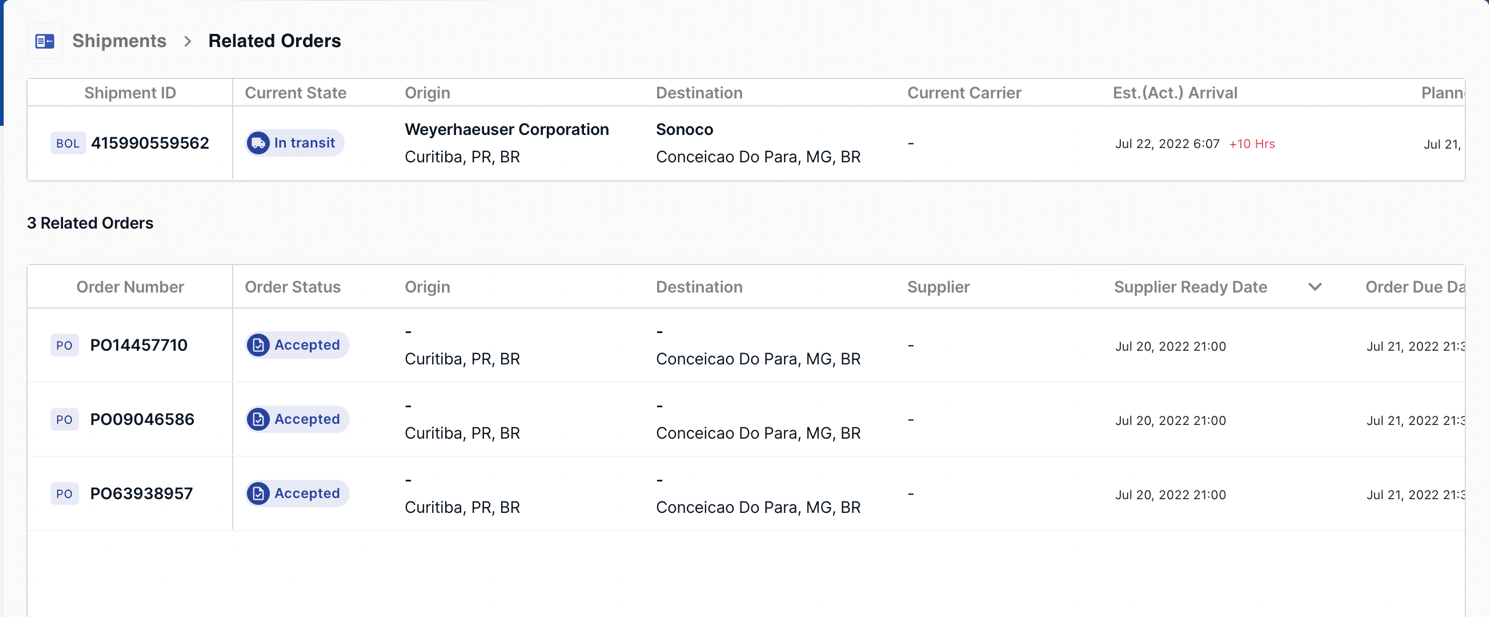Sort by Order Number column header
1489x617 pixels.
[x=130, y=287]
